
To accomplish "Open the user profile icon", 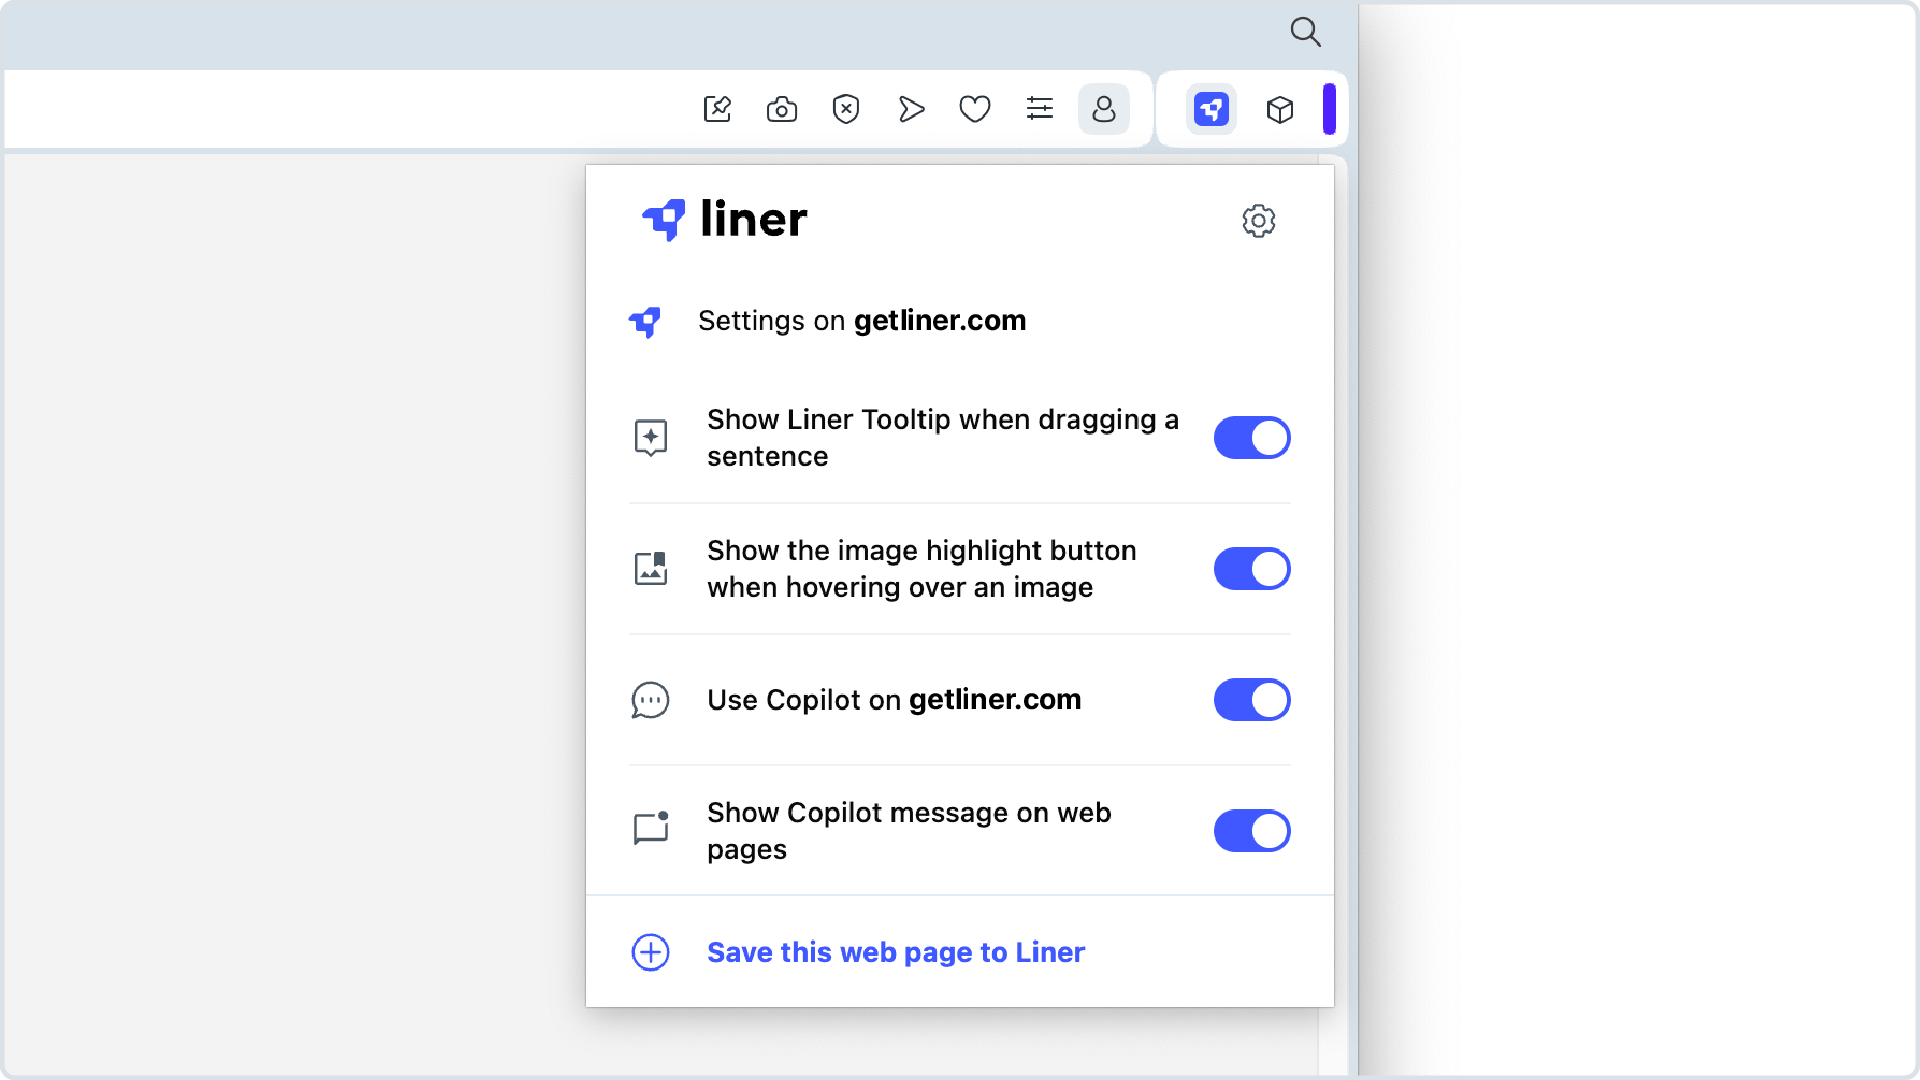I will point(1104,109).
